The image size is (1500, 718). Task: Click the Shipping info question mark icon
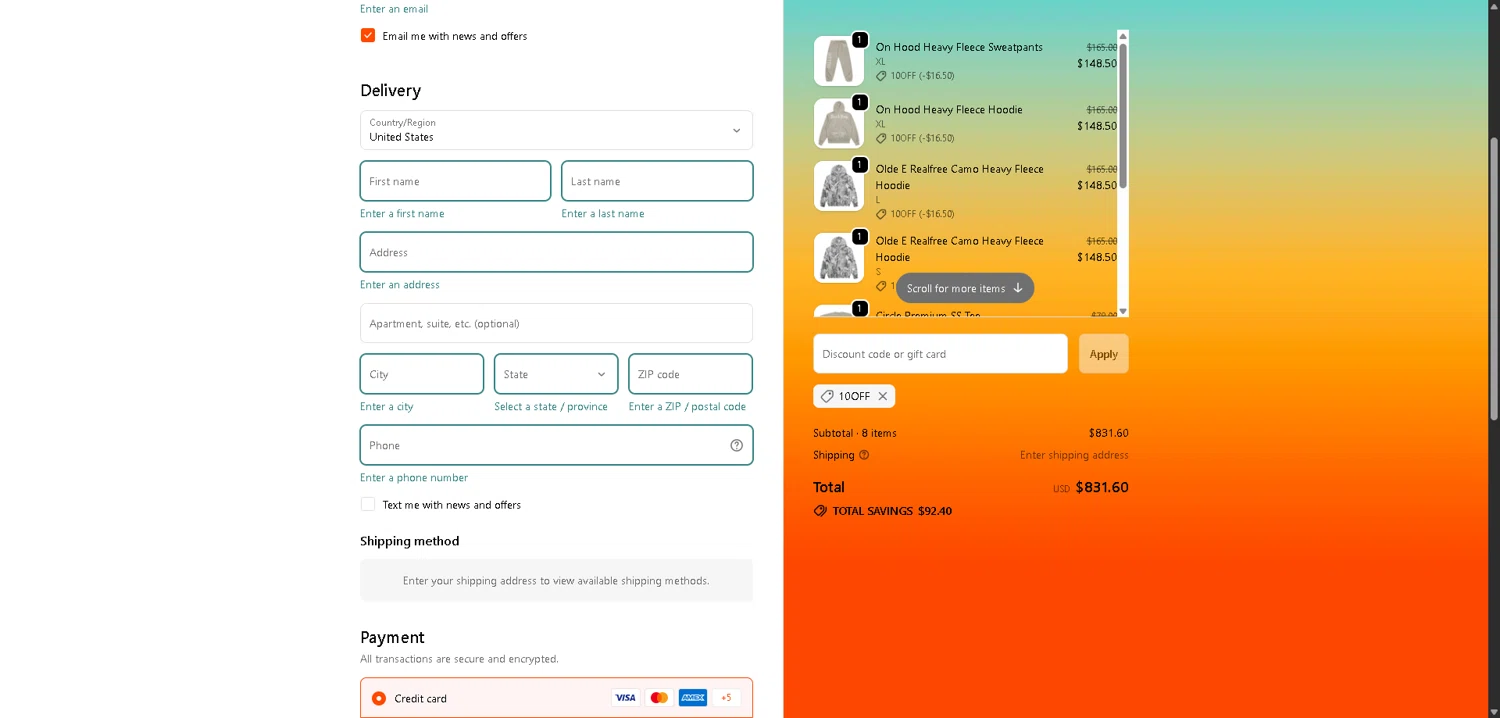point(864,455)
